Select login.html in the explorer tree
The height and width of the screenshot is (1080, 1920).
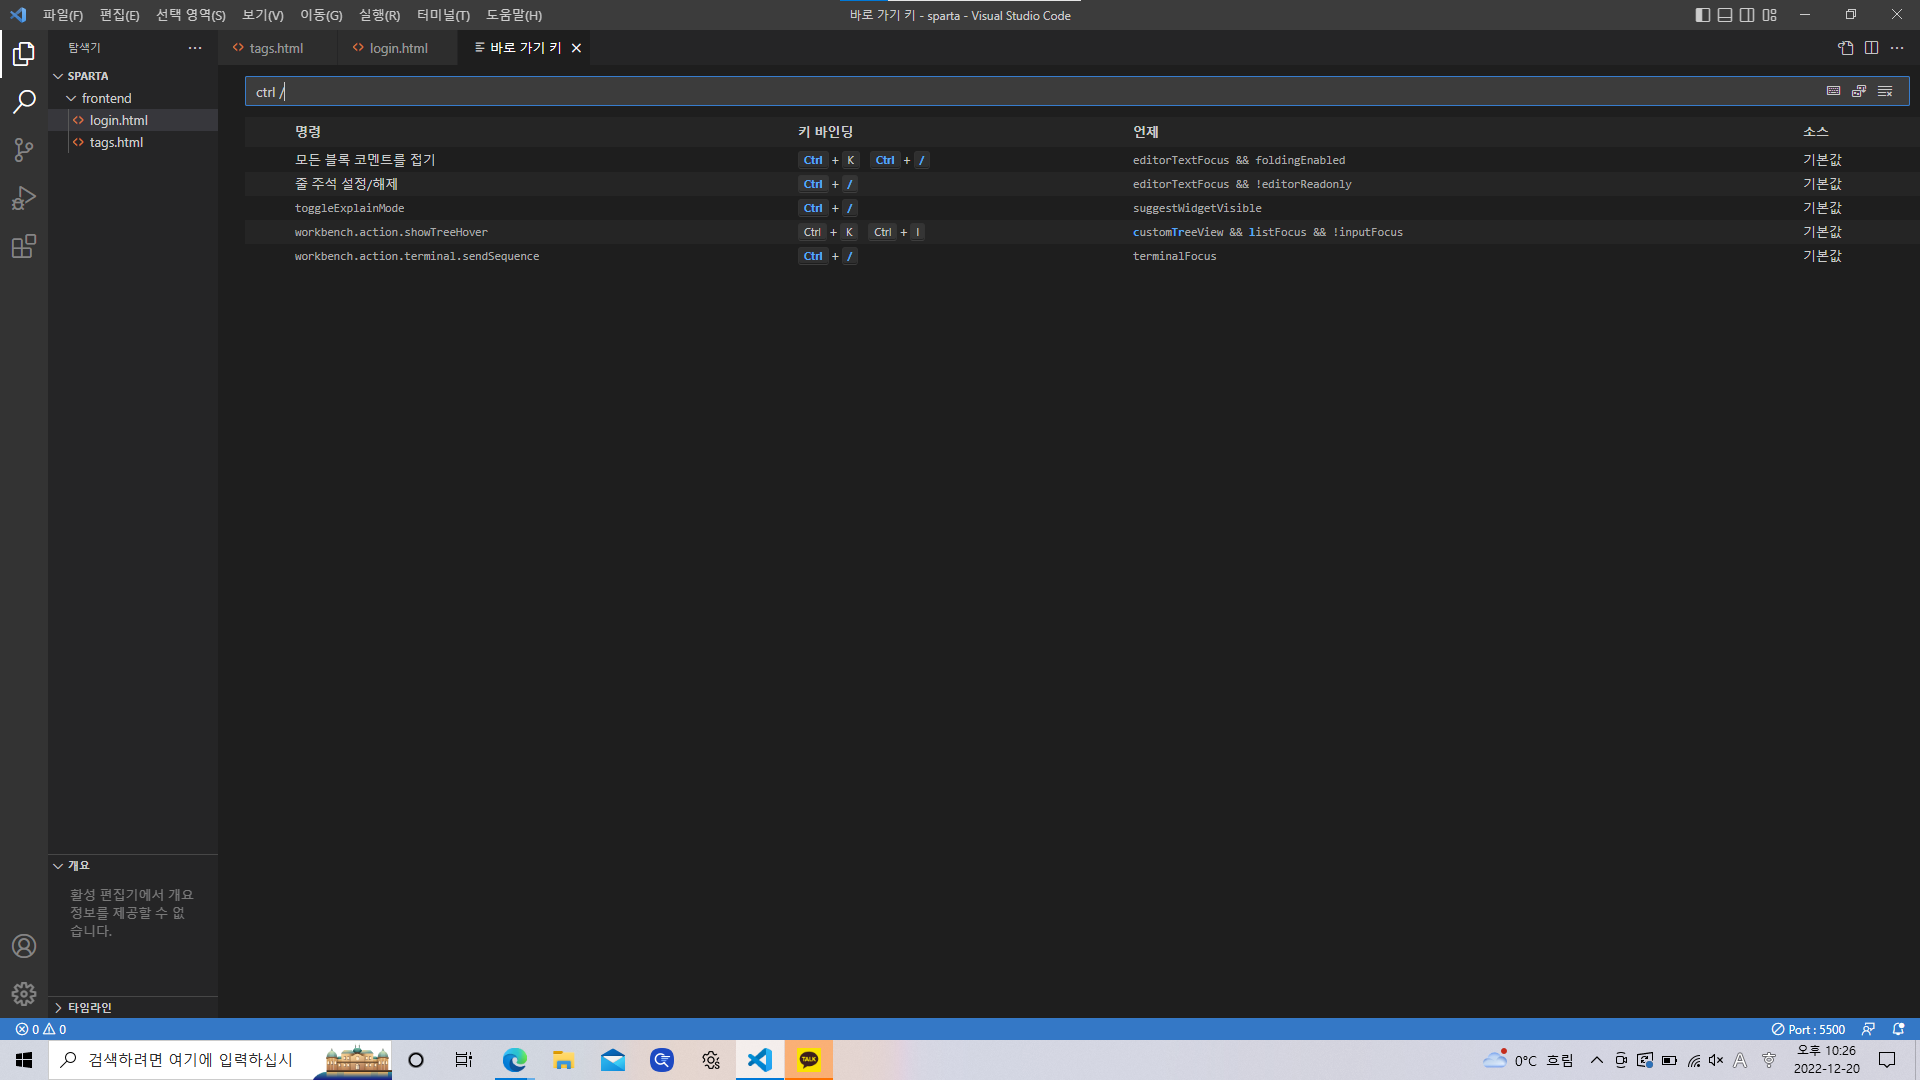133,120
